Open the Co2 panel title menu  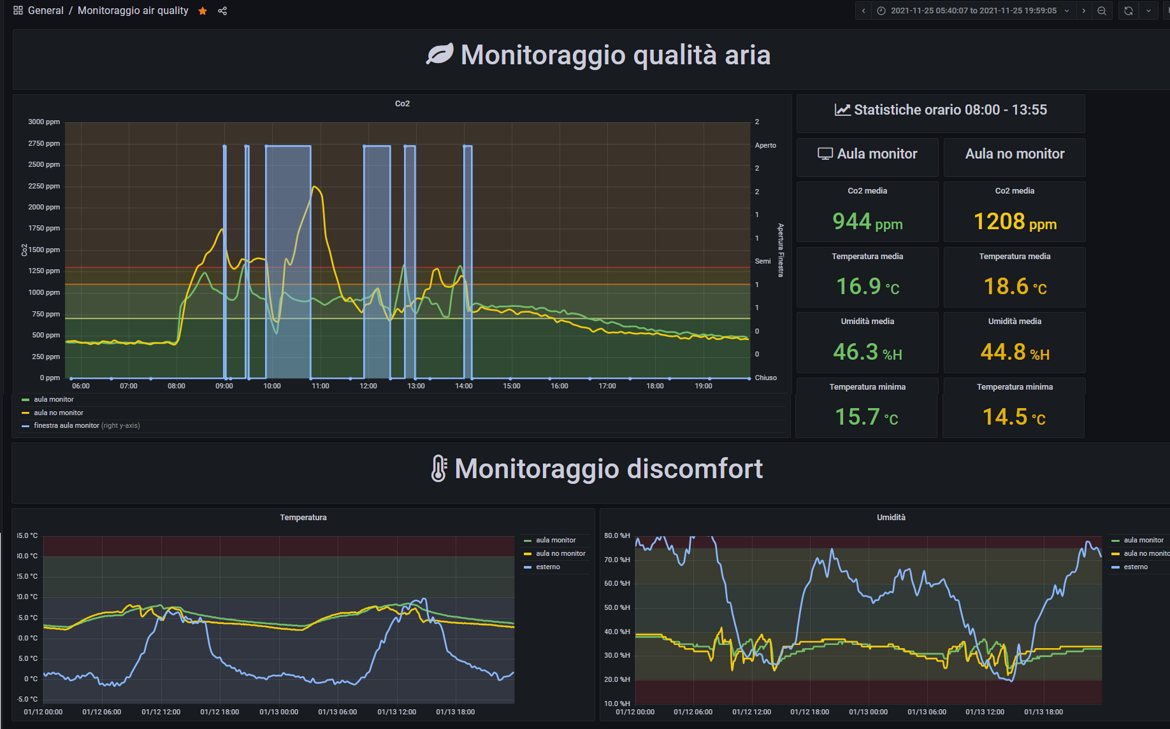pyautogui.click(x=402, y=104)
